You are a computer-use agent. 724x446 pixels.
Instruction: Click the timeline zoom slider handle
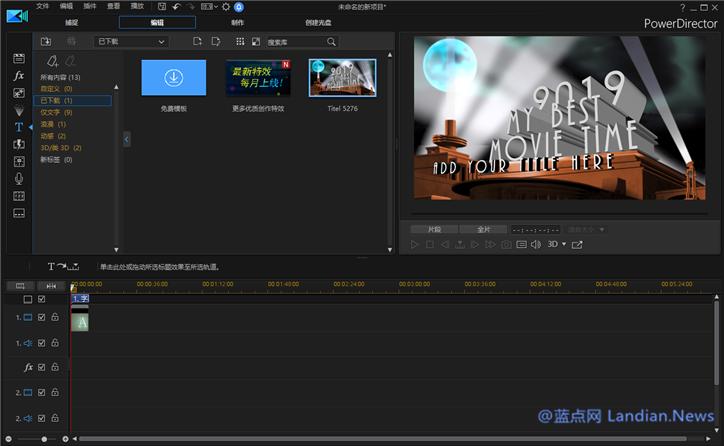pyautogui.click(x=44, y=439)
